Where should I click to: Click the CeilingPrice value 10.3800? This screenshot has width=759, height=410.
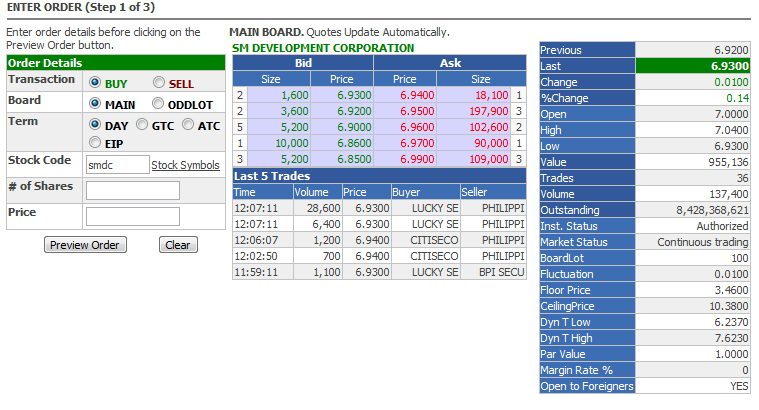tap(729, 305)
